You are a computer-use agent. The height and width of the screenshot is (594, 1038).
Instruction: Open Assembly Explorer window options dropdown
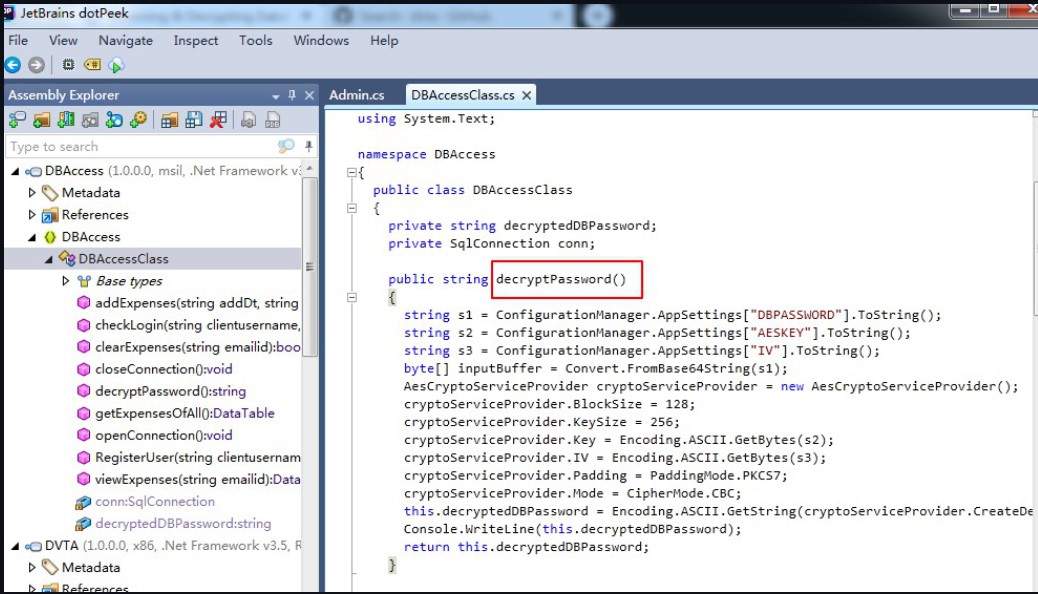(275, 97)
